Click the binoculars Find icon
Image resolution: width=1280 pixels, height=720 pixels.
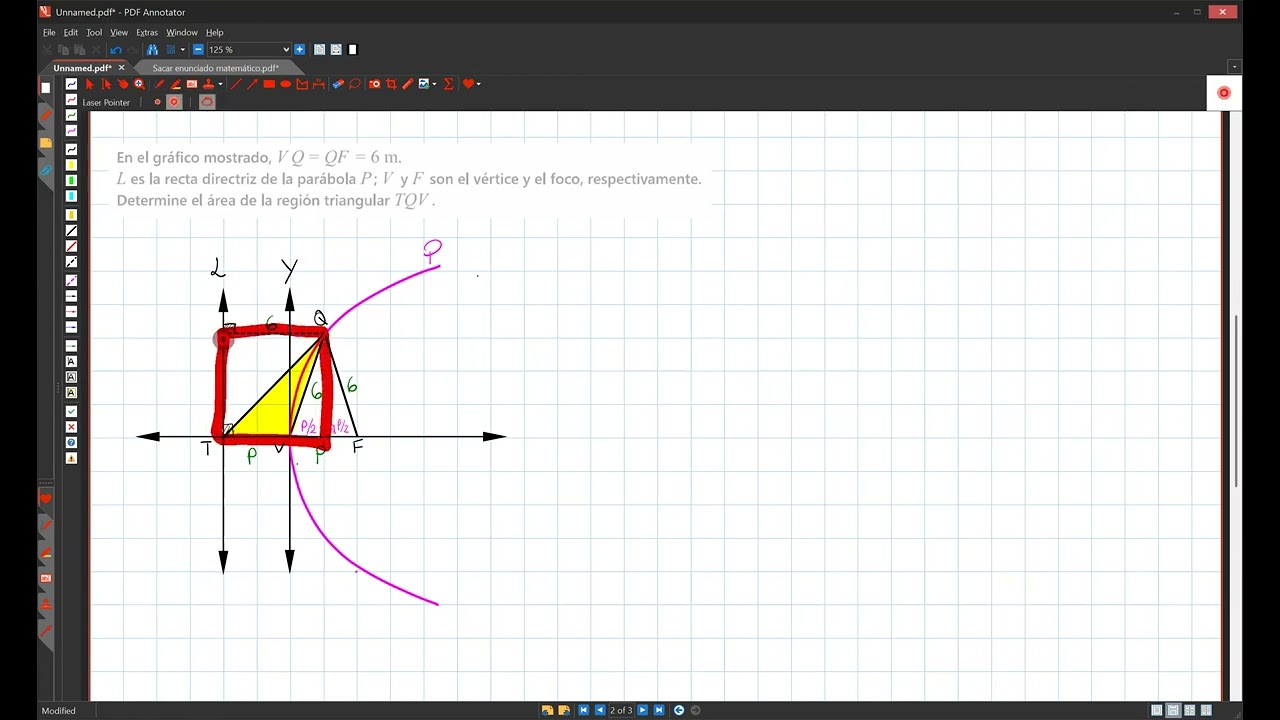(152, 49)
